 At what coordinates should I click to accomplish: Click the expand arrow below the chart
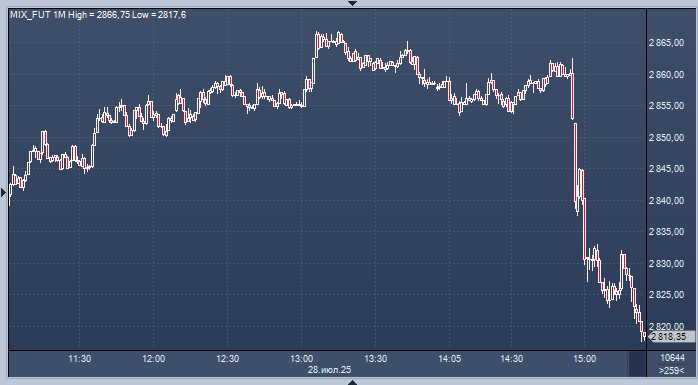coord(353,382)
